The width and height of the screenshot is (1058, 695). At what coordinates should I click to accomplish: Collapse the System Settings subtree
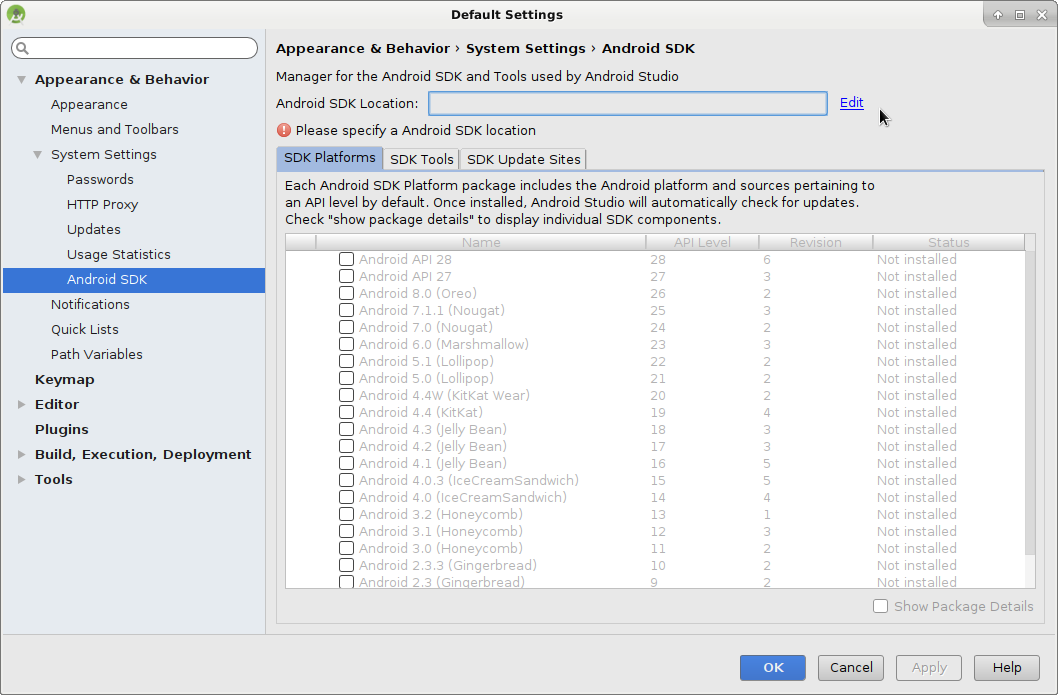pos(38,155)
